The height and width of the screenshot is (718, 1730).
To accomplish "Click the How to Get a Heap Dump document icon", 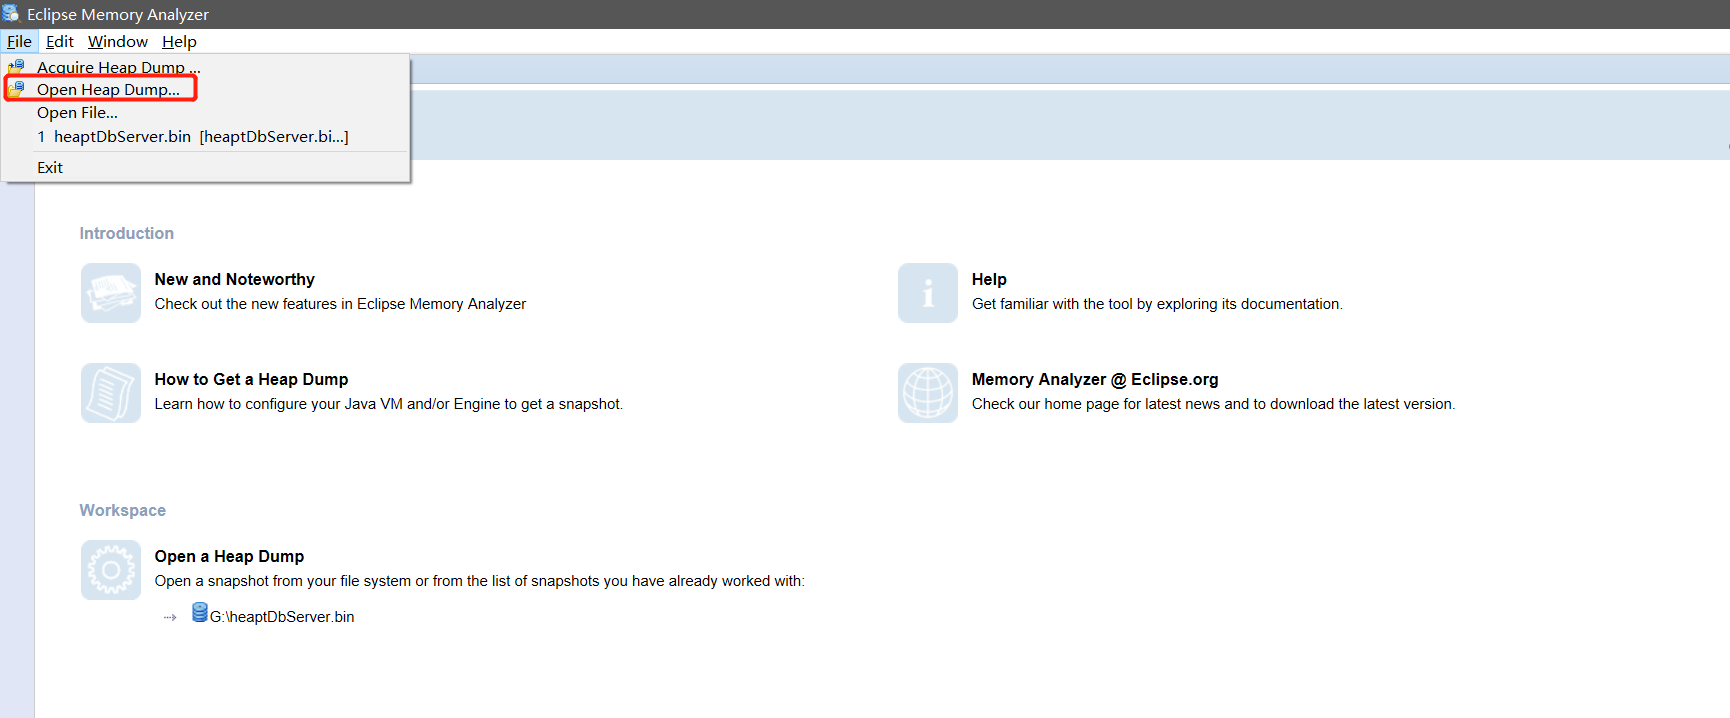I will pyautogui.click(x=111, y=393).
